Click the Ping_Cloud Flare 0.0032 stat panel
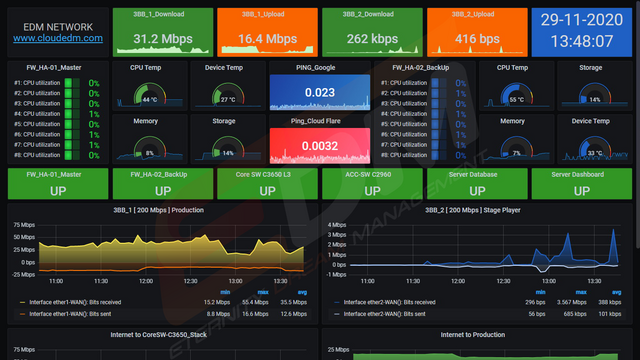This screenshot has width=640, height=360. [x=320, y=146]
